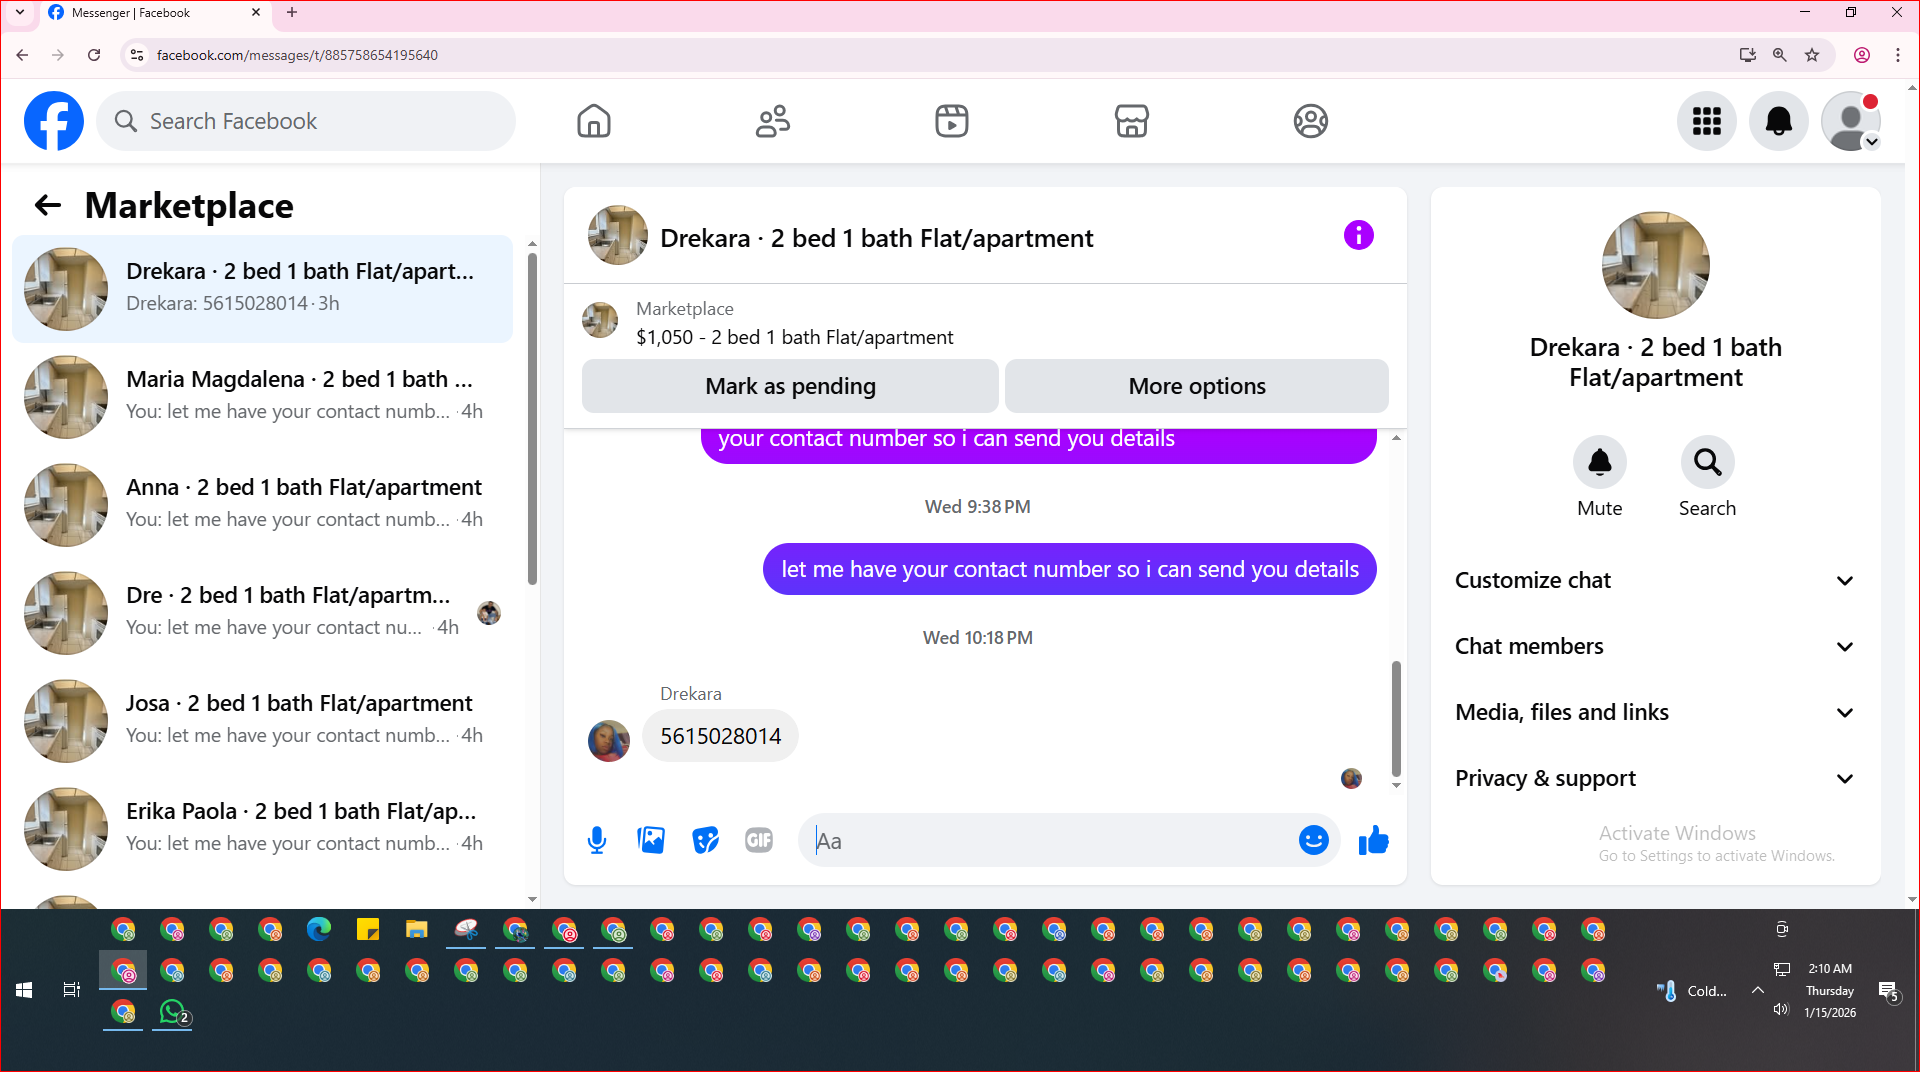The width and height of the screenshot is (1920, 1072).
Task: Click the 5615028014 message bubble
Action: click(720, 736)
